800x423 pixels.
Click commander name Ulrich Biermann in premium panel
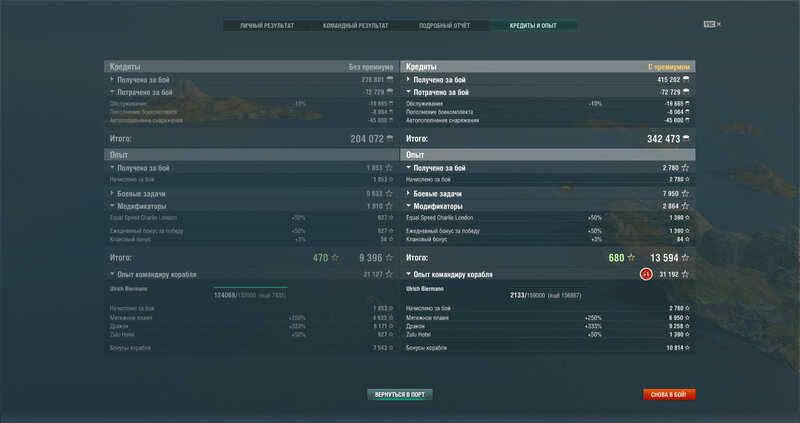(424, 289)
